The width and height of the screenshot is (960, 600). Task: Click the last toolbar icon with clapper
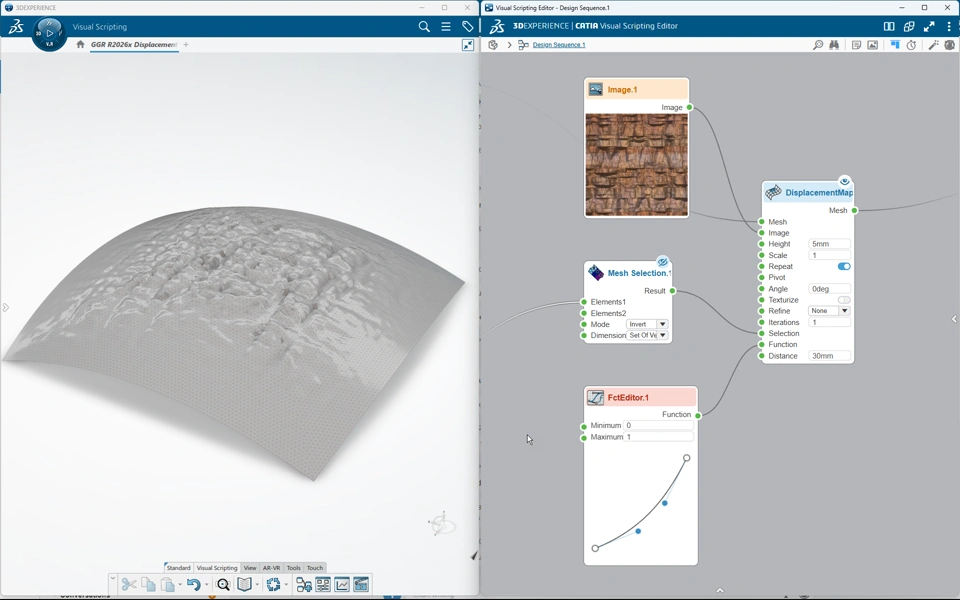(x=361, y=585)
